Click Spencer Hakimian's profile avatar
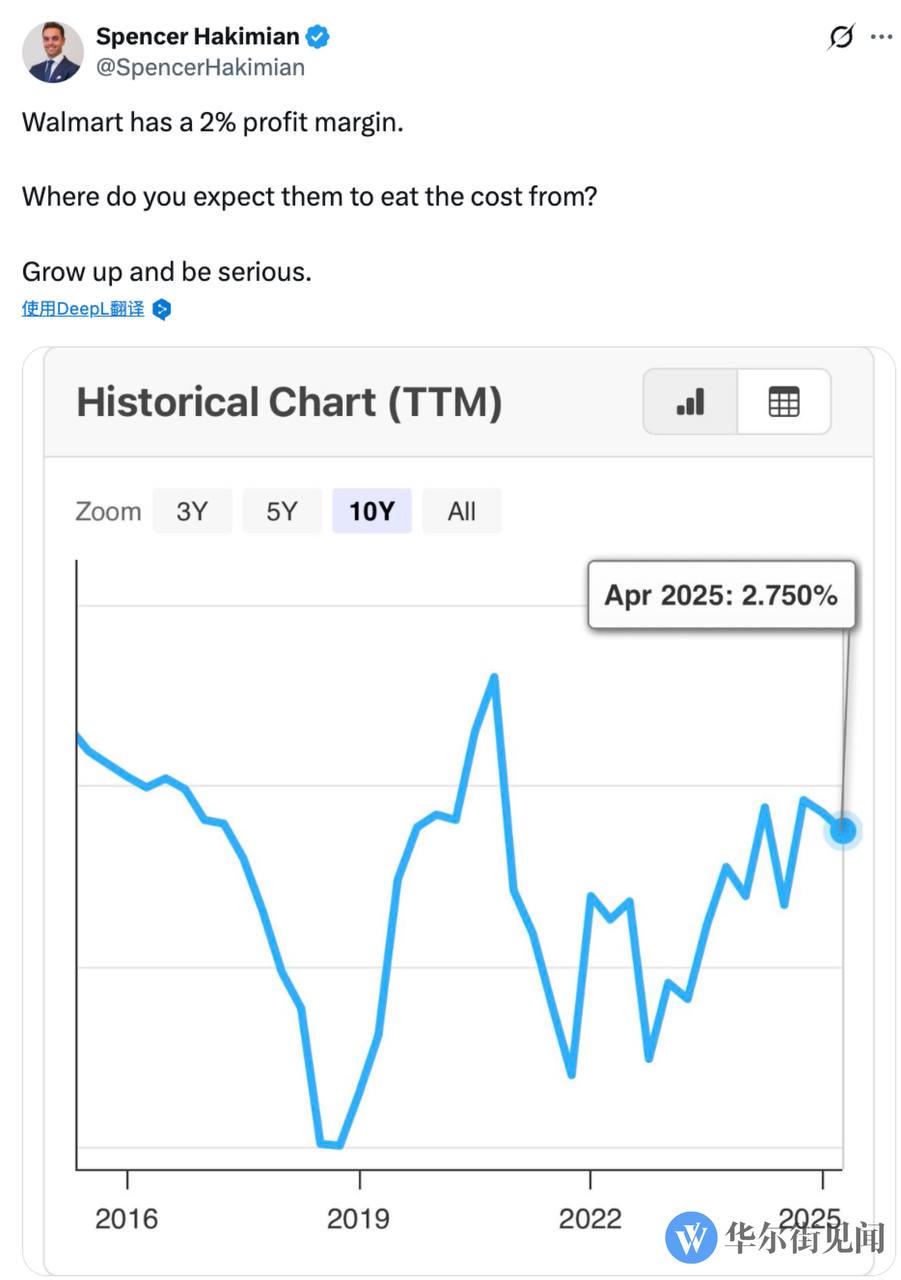 pyautogui.click(x=52, y=51)
